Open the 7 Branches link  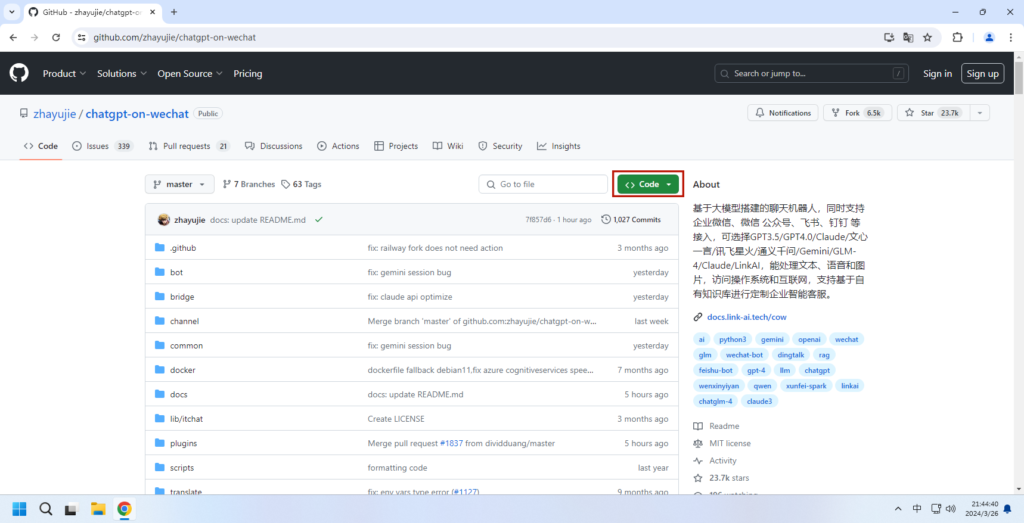(x=249, y=184)
